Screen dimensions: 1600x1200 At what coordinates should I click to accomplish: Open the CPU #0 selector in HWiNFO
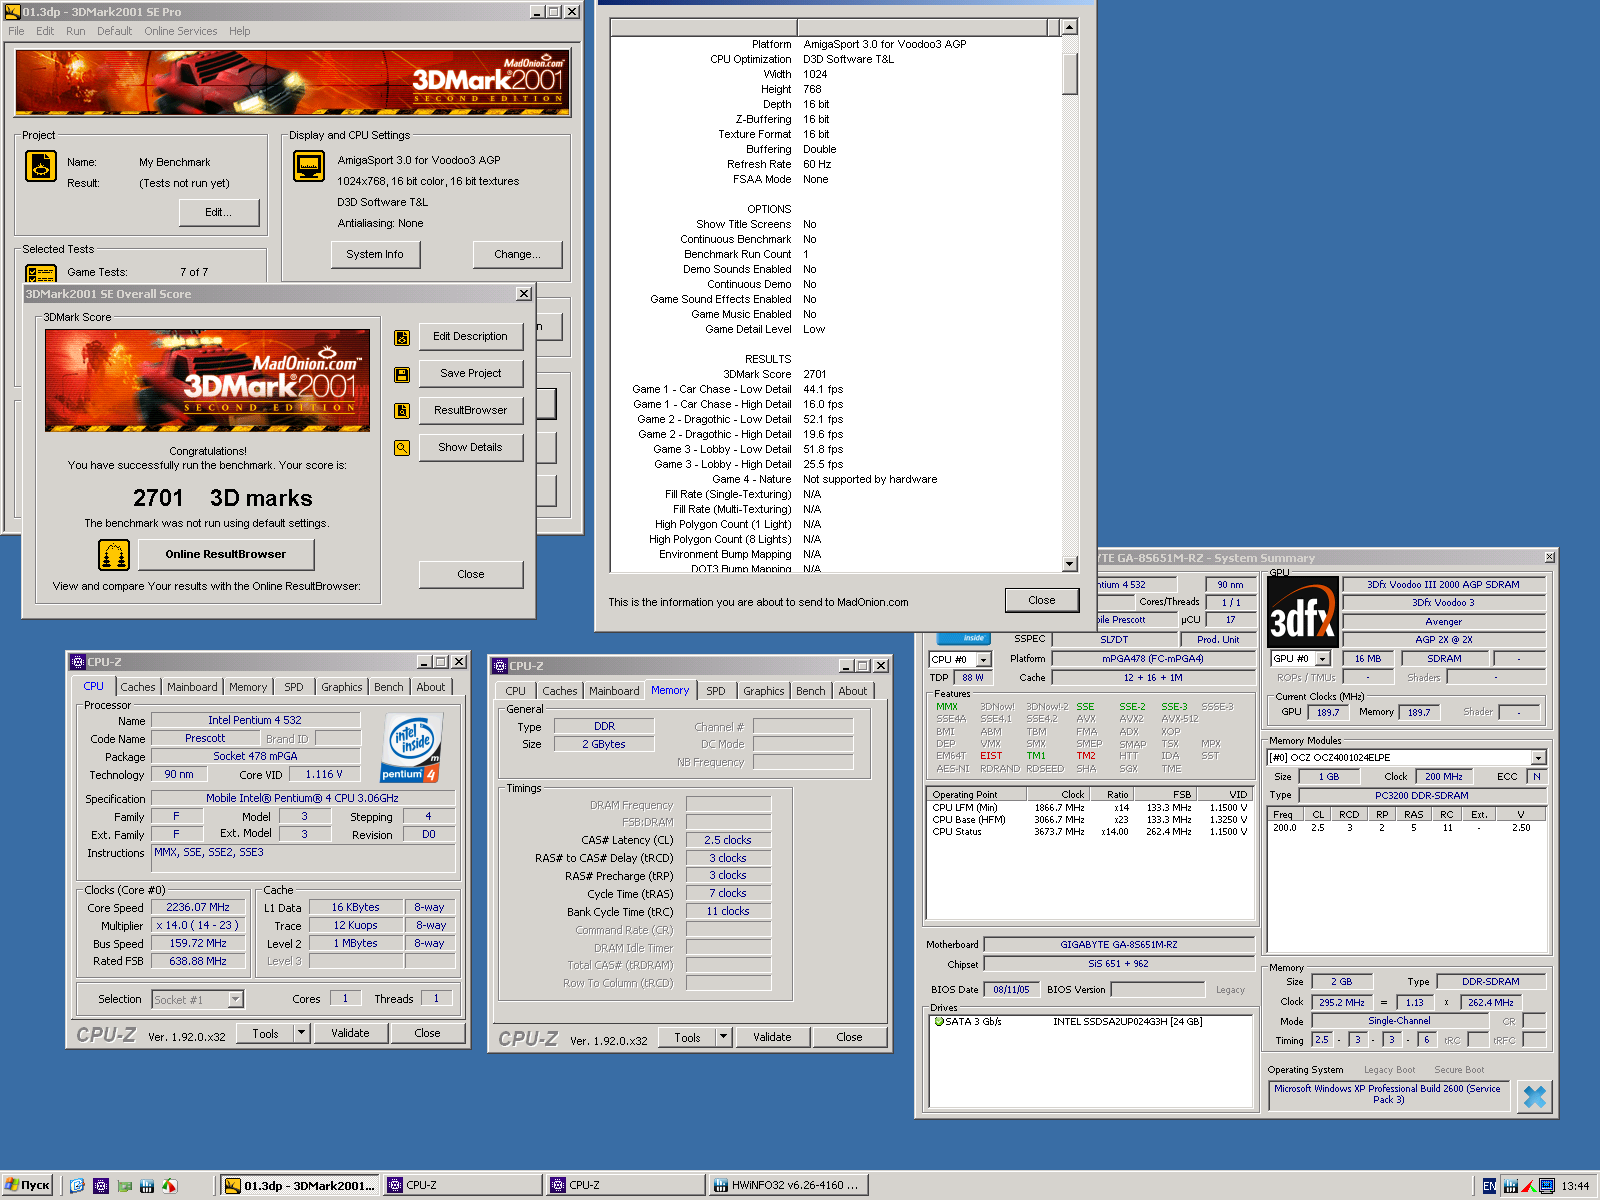[984, 660]
